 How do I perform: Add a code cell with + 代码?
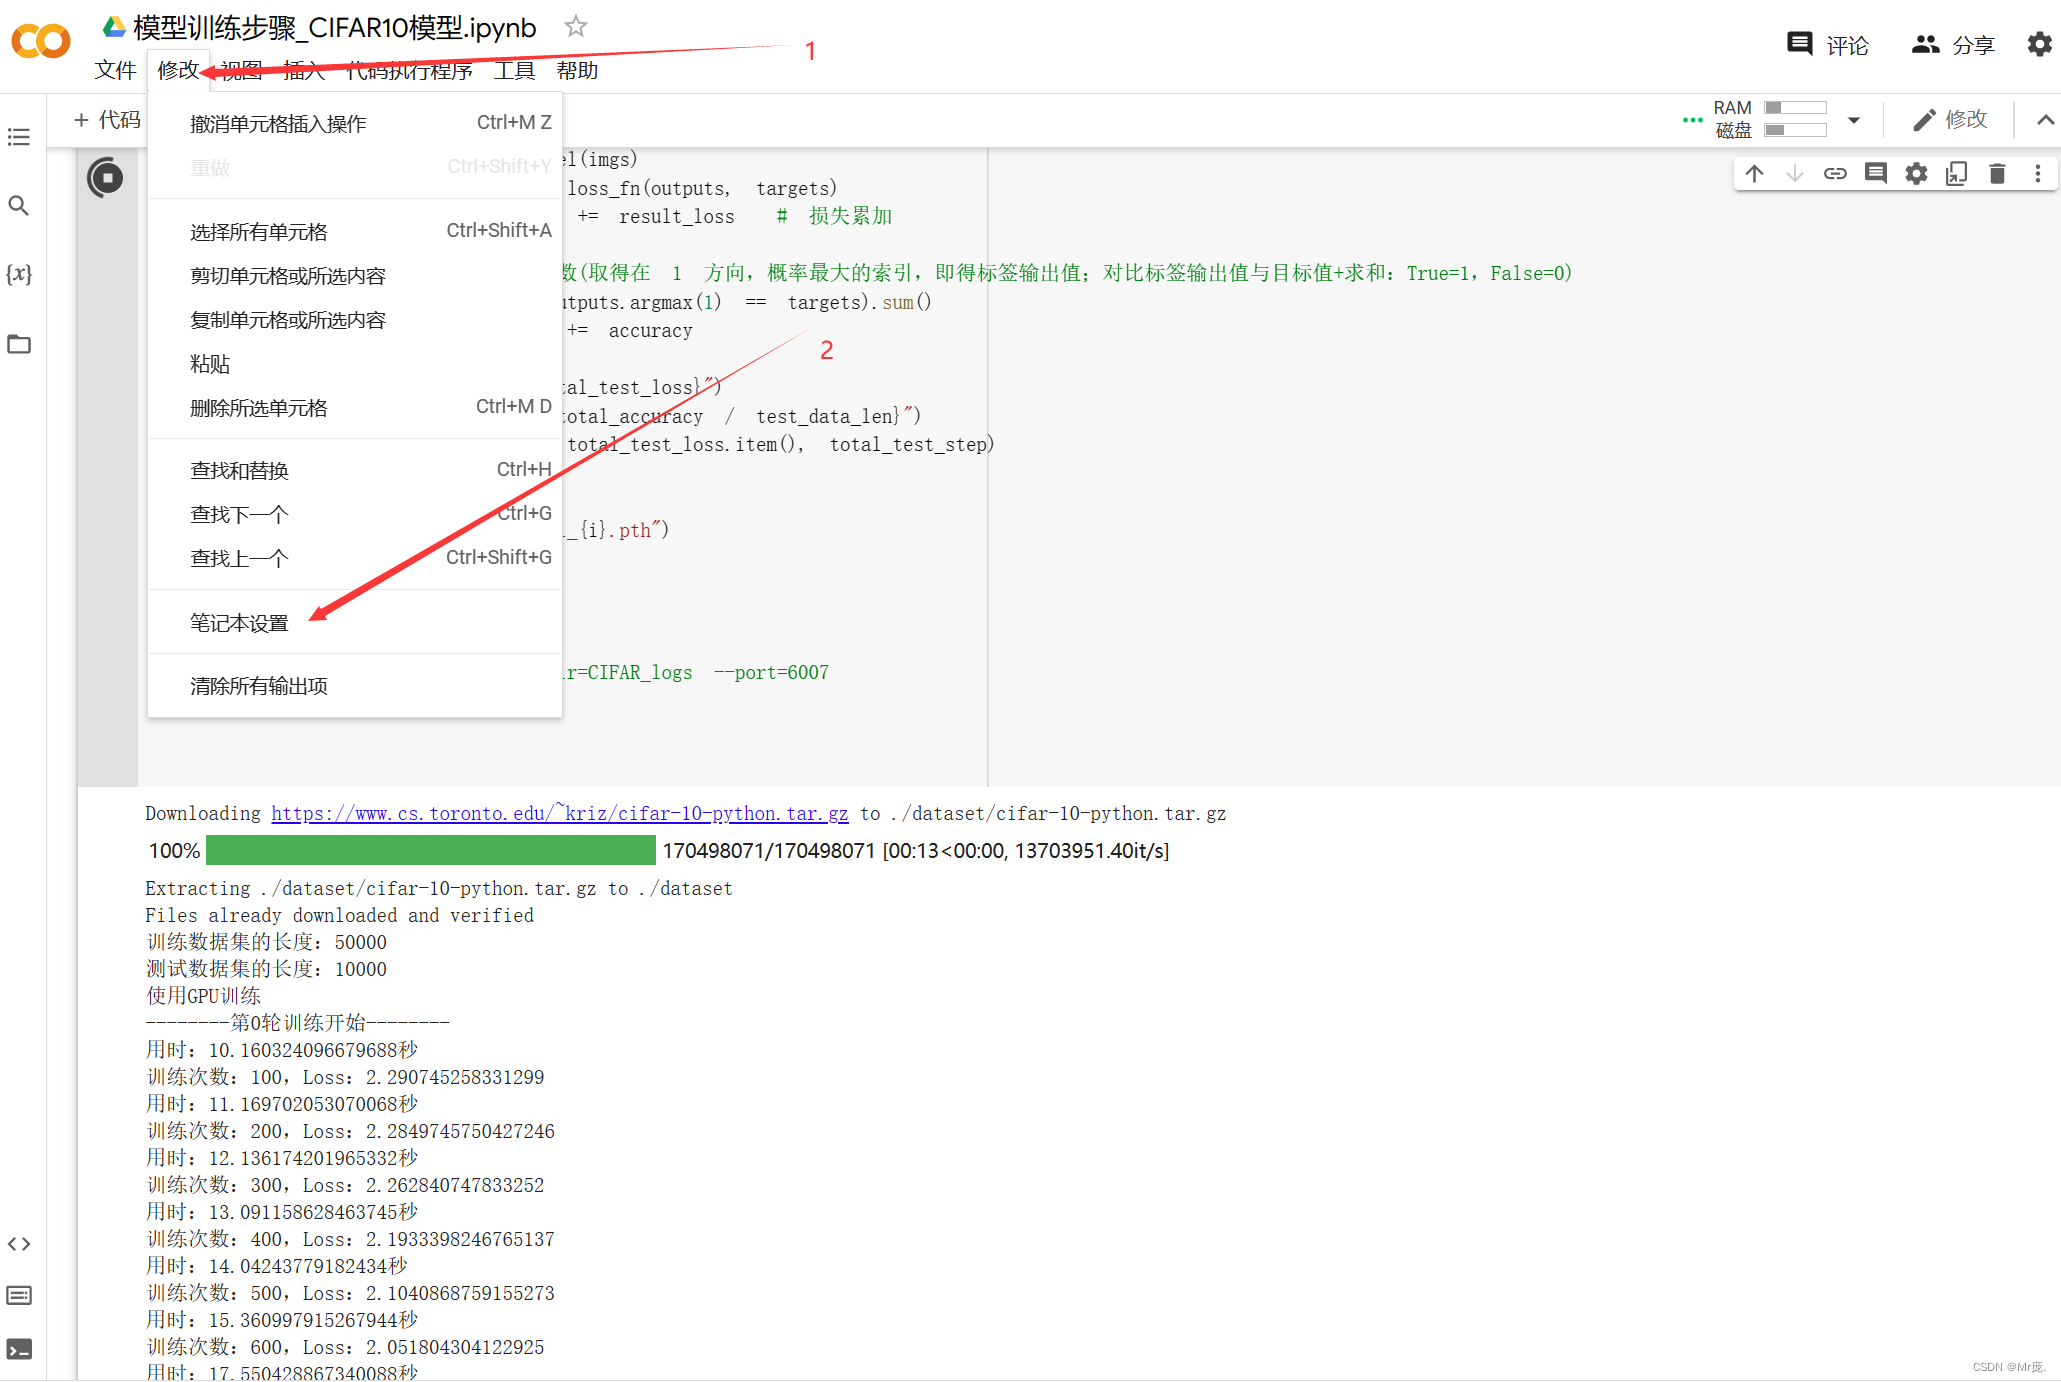click(x=107, y=120)
